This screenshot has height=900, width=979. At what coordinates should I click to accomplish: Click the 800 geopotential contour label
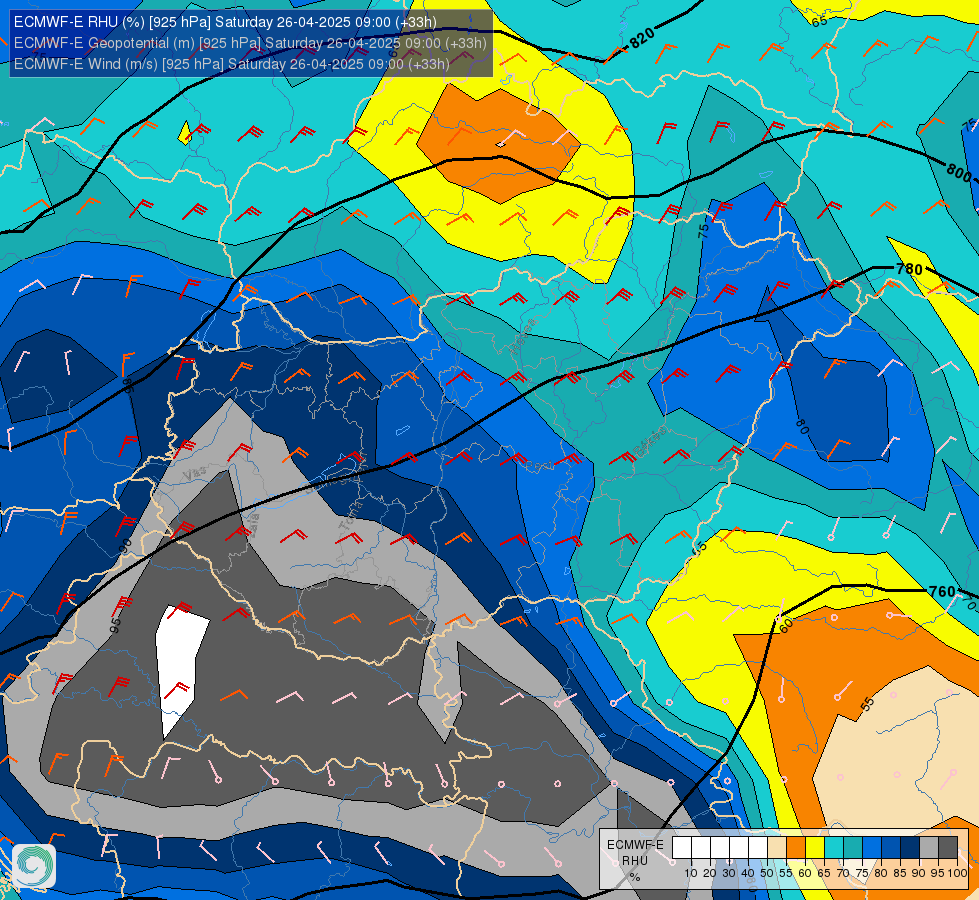coord(958,171)
